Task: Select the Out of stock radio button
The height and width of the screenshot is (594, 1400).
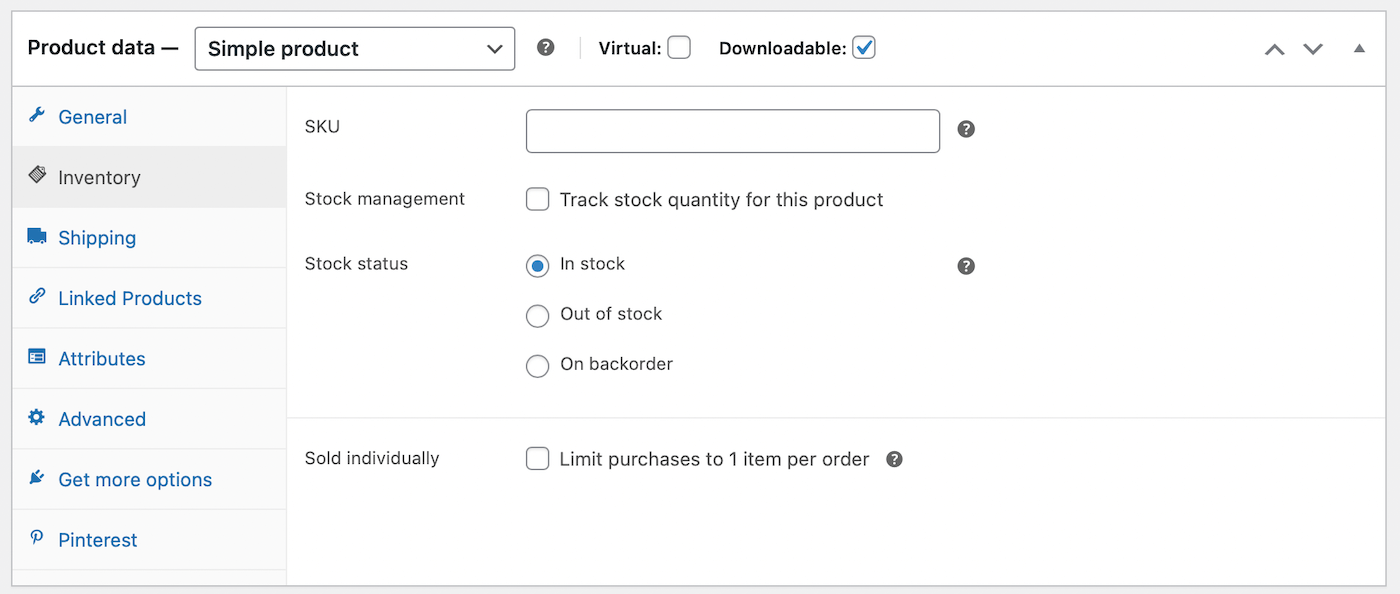Action: [x=537, y=315]
